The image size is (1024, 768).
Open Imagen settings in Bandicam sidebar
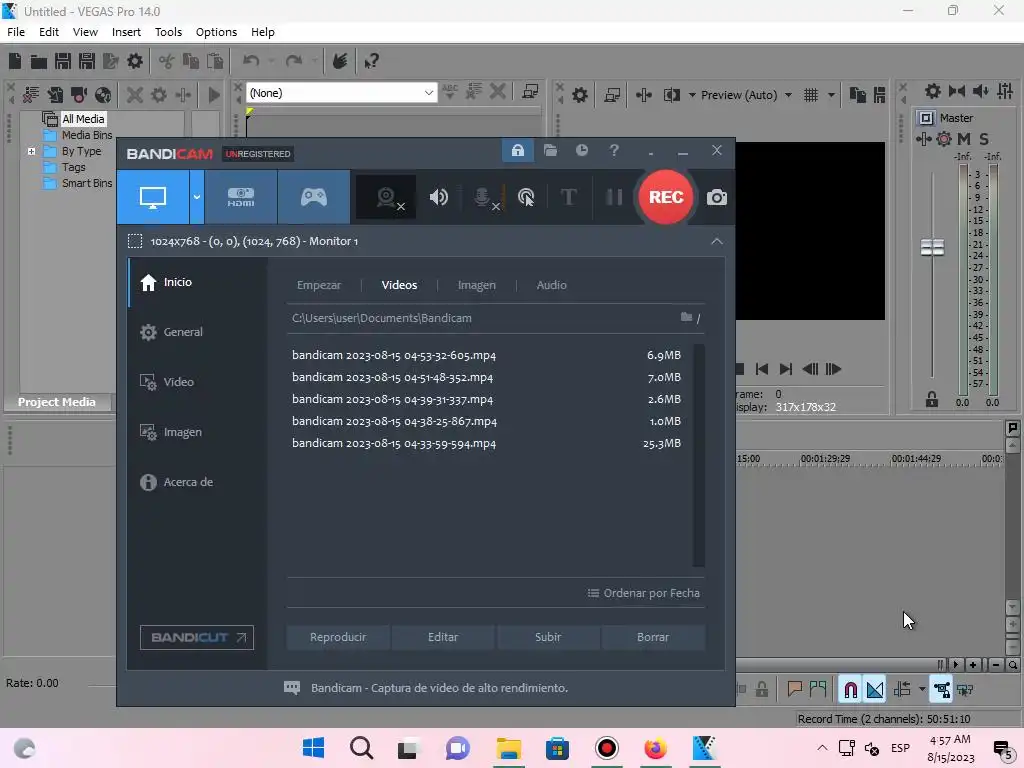(x=198, y=432)
